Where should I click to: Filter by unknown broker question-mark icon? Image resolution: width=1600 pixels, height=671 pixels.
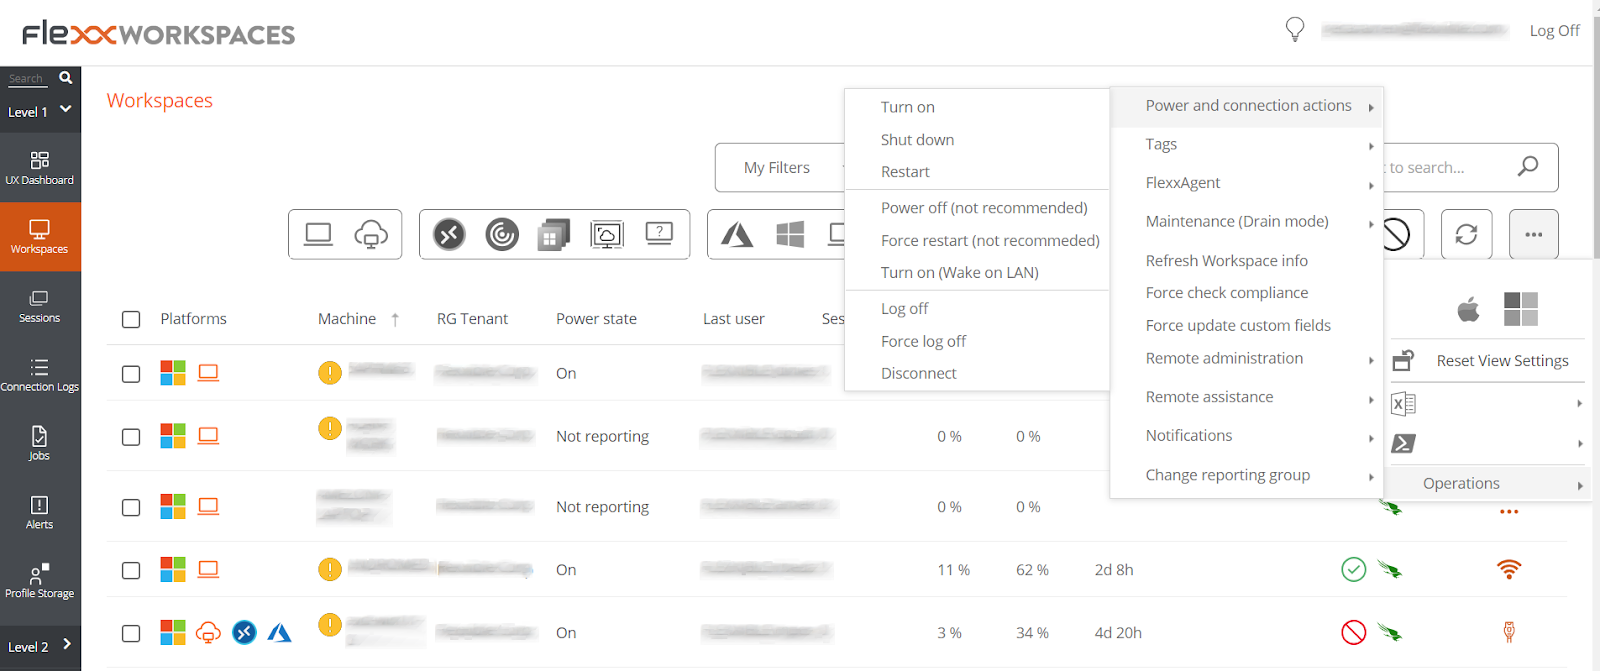[x=660, y=234]
